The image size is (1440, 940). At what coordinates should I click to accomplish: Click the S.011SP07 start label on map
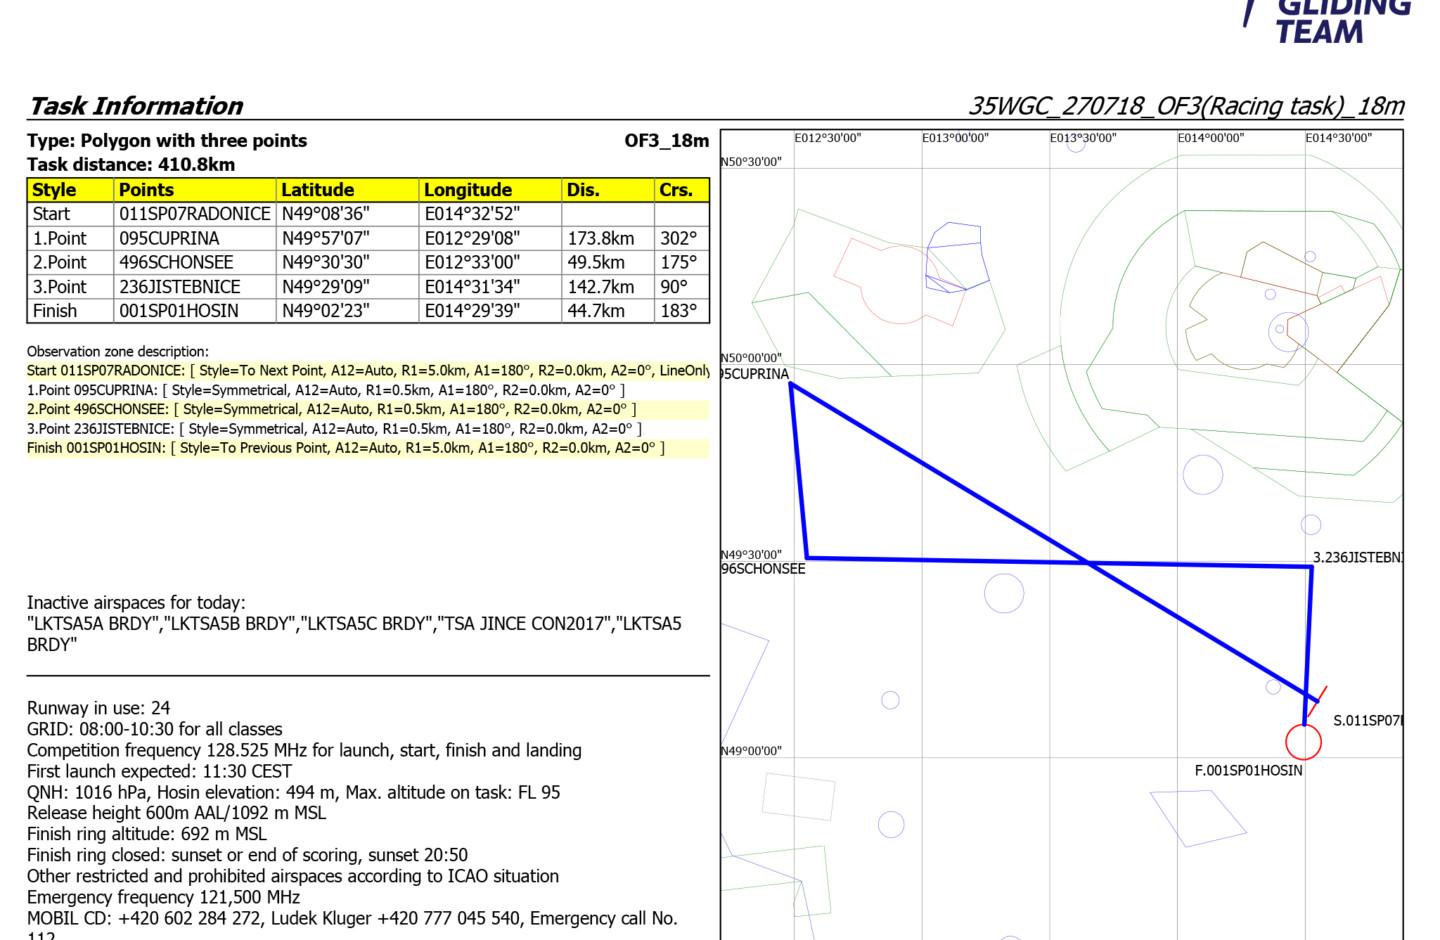click(1367, 720)
